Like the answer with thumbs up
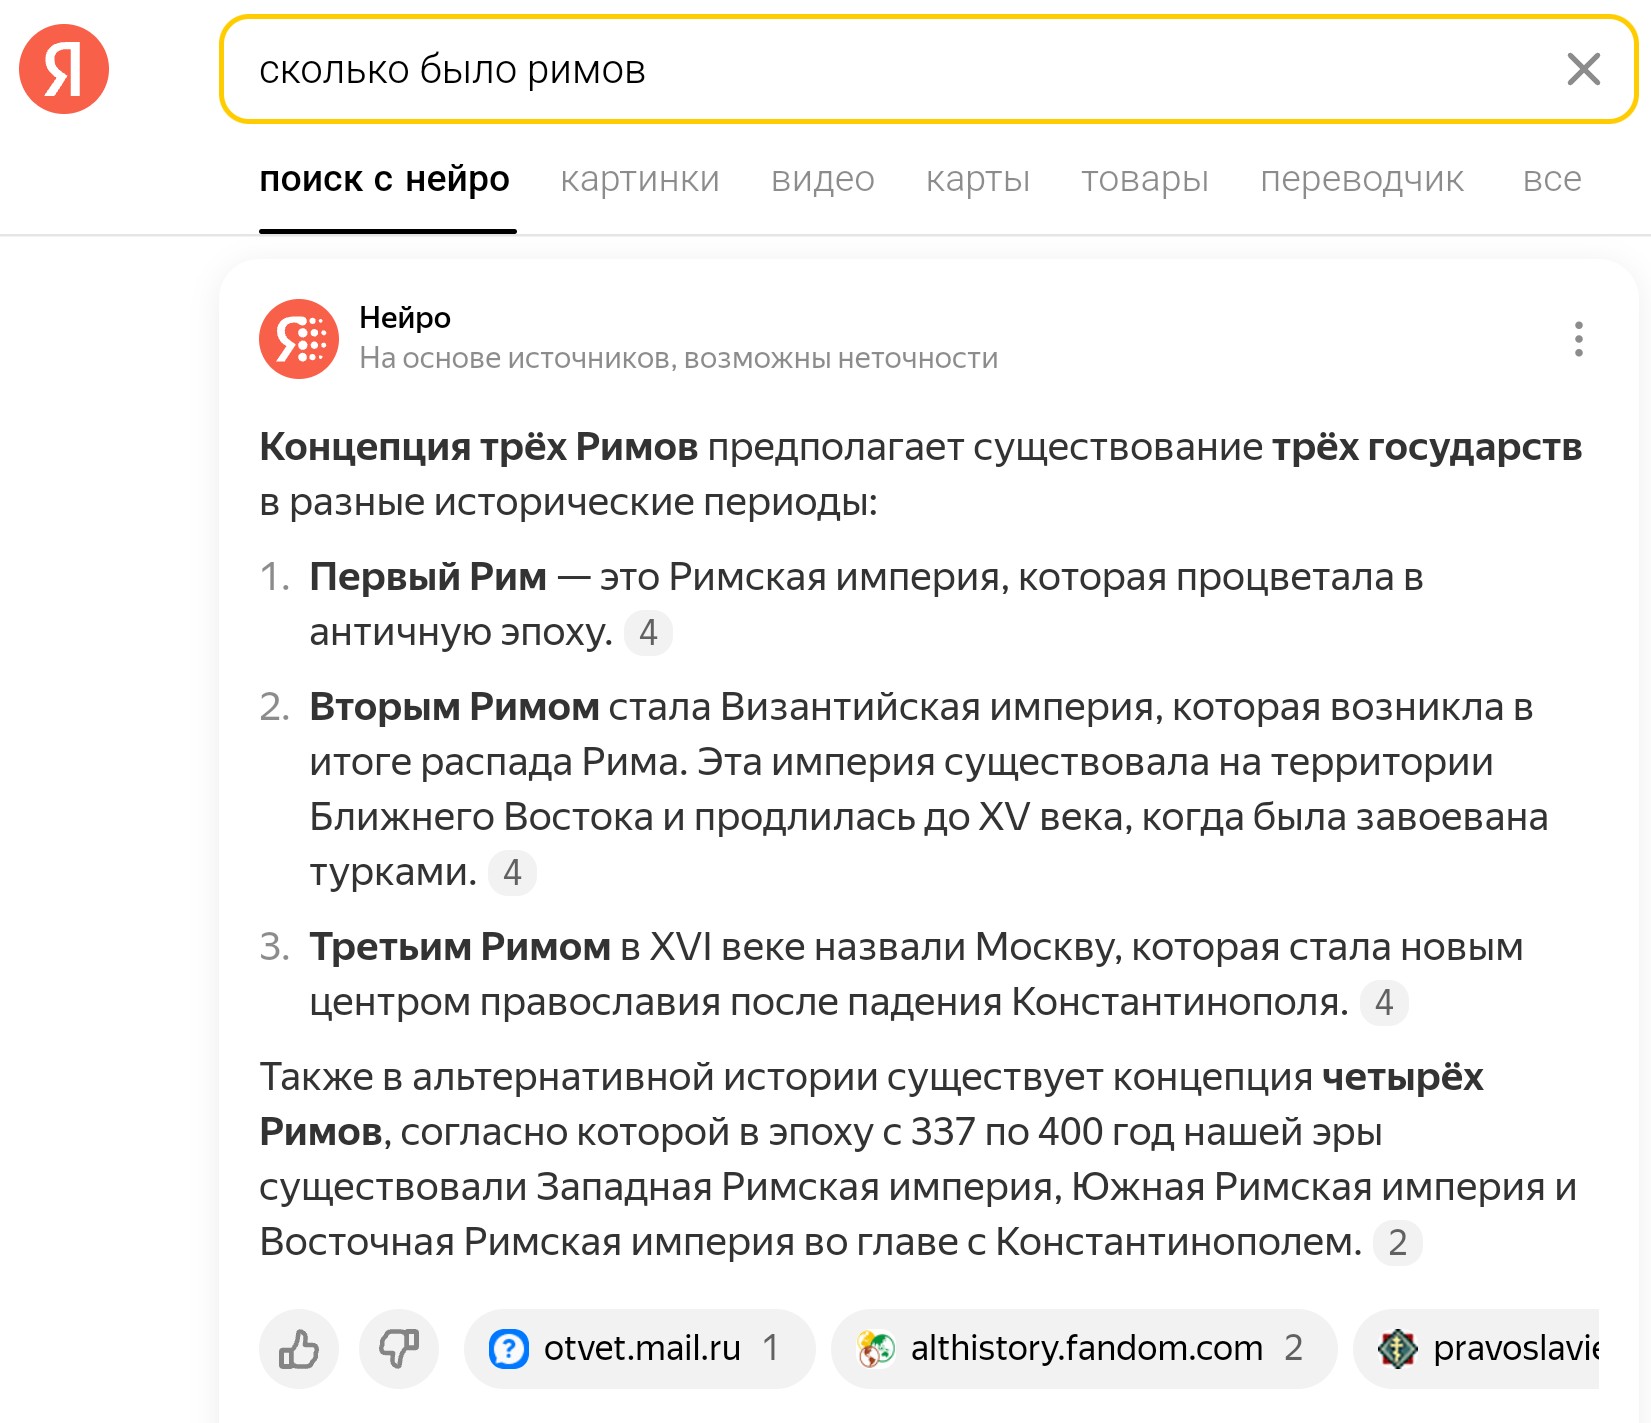The width and height of the screenshot is (1651, 1423). 299,1349
